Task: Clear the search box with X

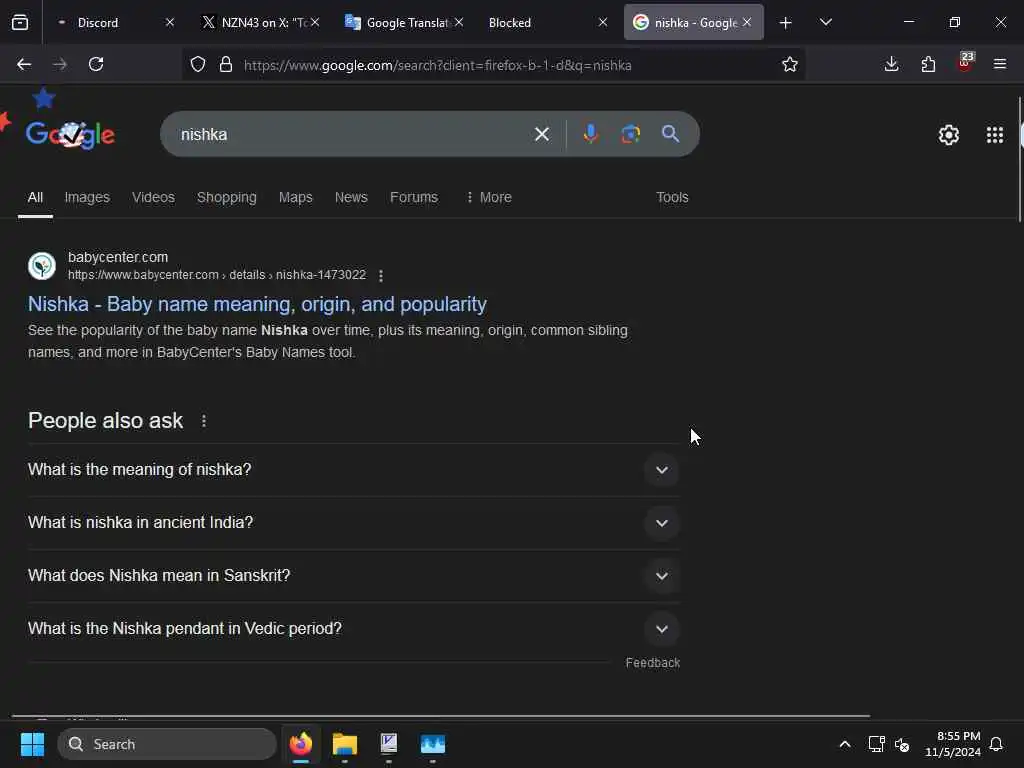Action: pos(541,135)
